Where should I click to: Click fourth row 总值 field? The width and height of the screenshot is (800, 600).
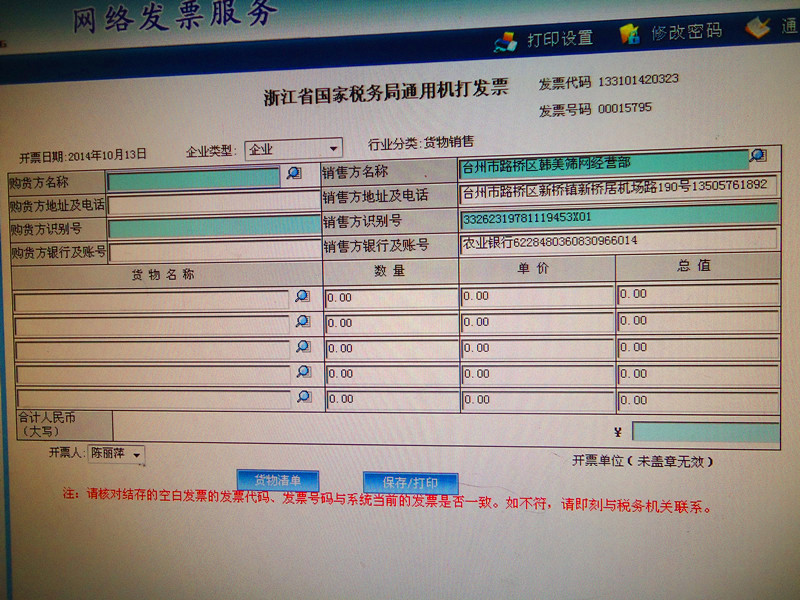pos(698,374)
